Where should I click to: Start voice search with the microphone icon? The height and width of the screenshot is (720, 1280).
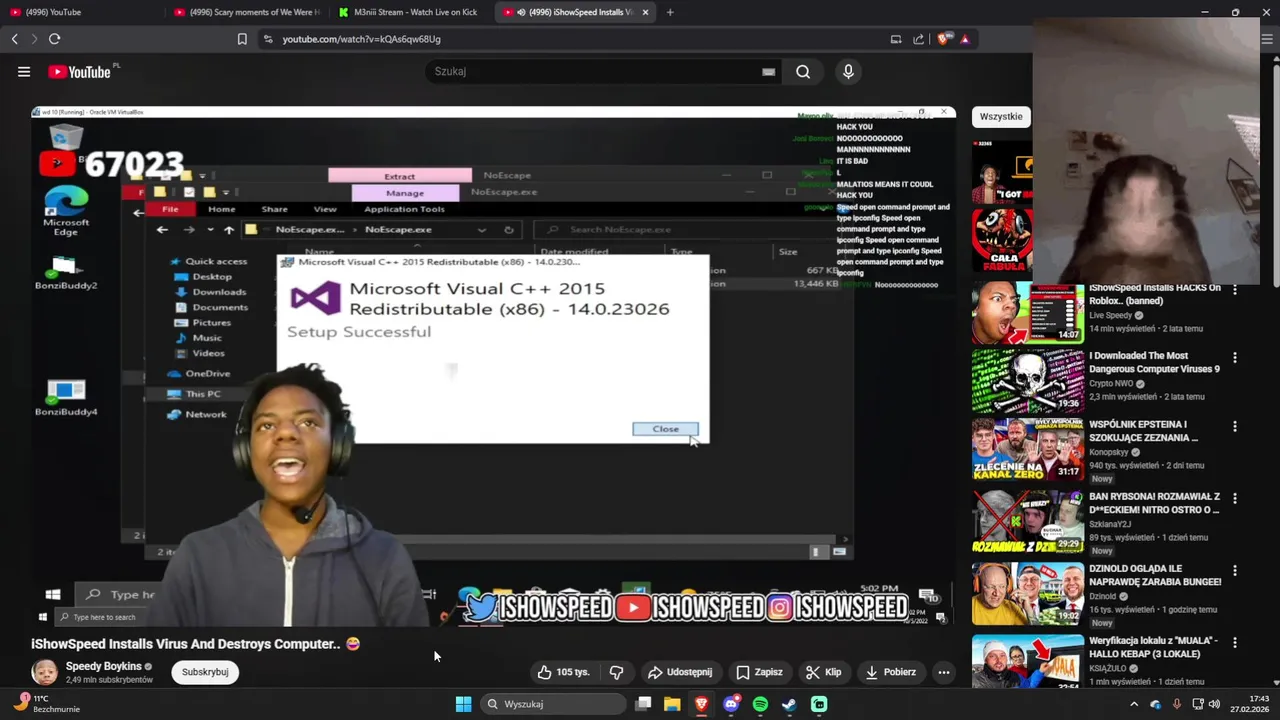(848, 72)
